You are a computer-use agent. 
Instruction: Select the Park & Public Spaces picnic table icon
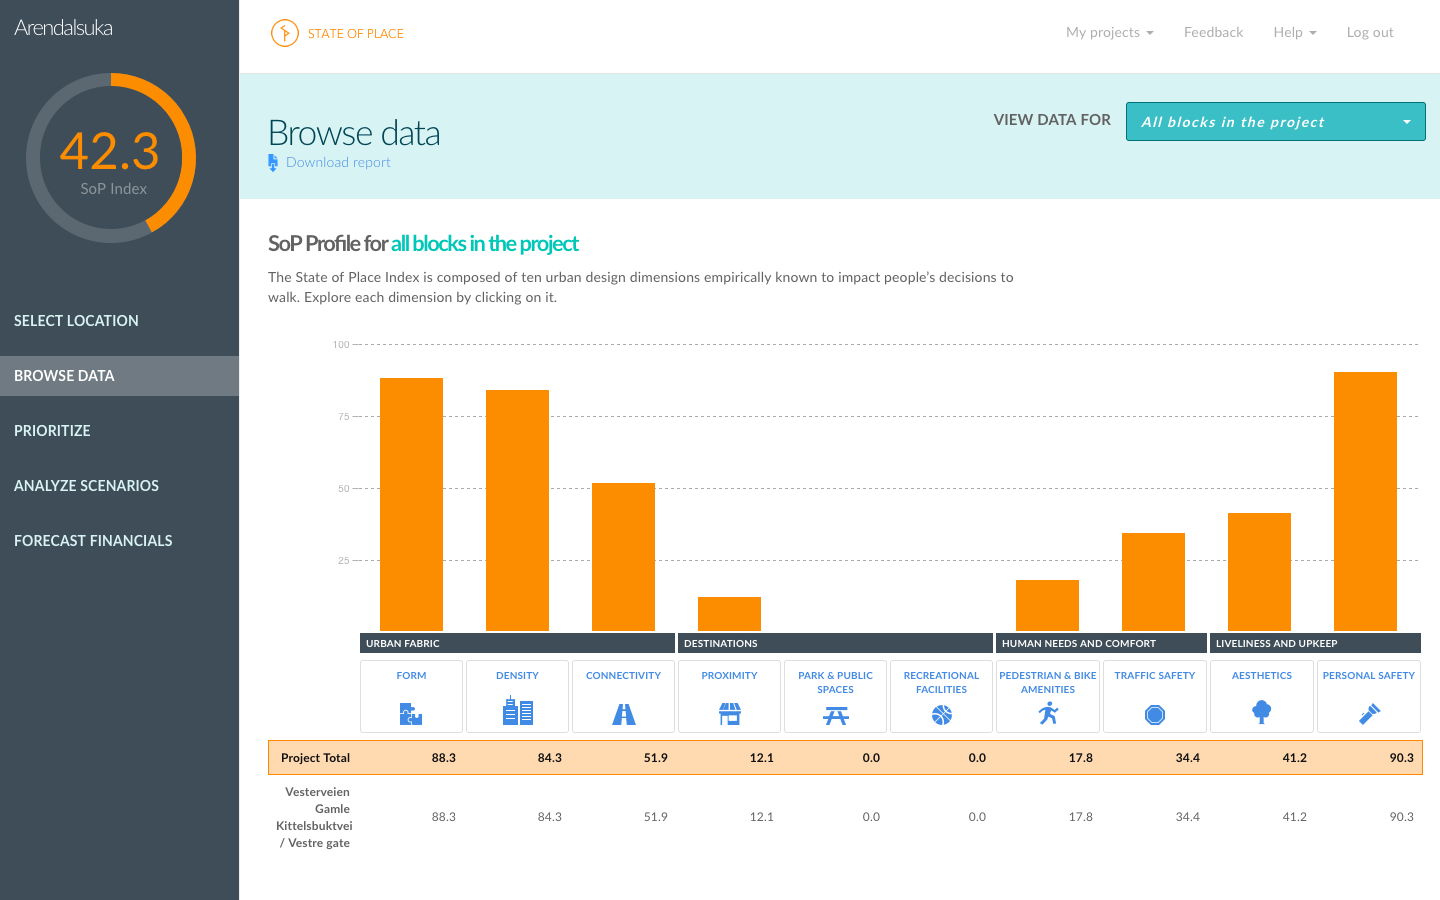click(836, 715)
